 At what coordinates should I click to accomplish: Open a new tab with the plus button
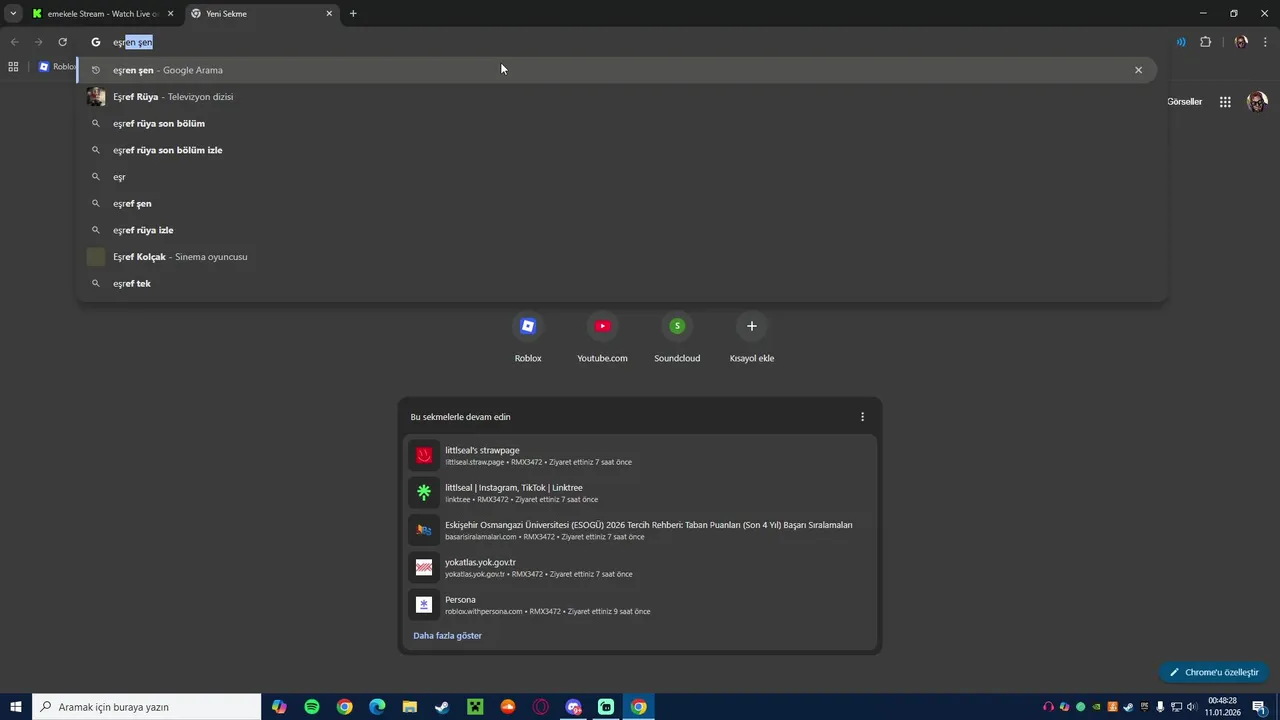click(x=353, y=14)
